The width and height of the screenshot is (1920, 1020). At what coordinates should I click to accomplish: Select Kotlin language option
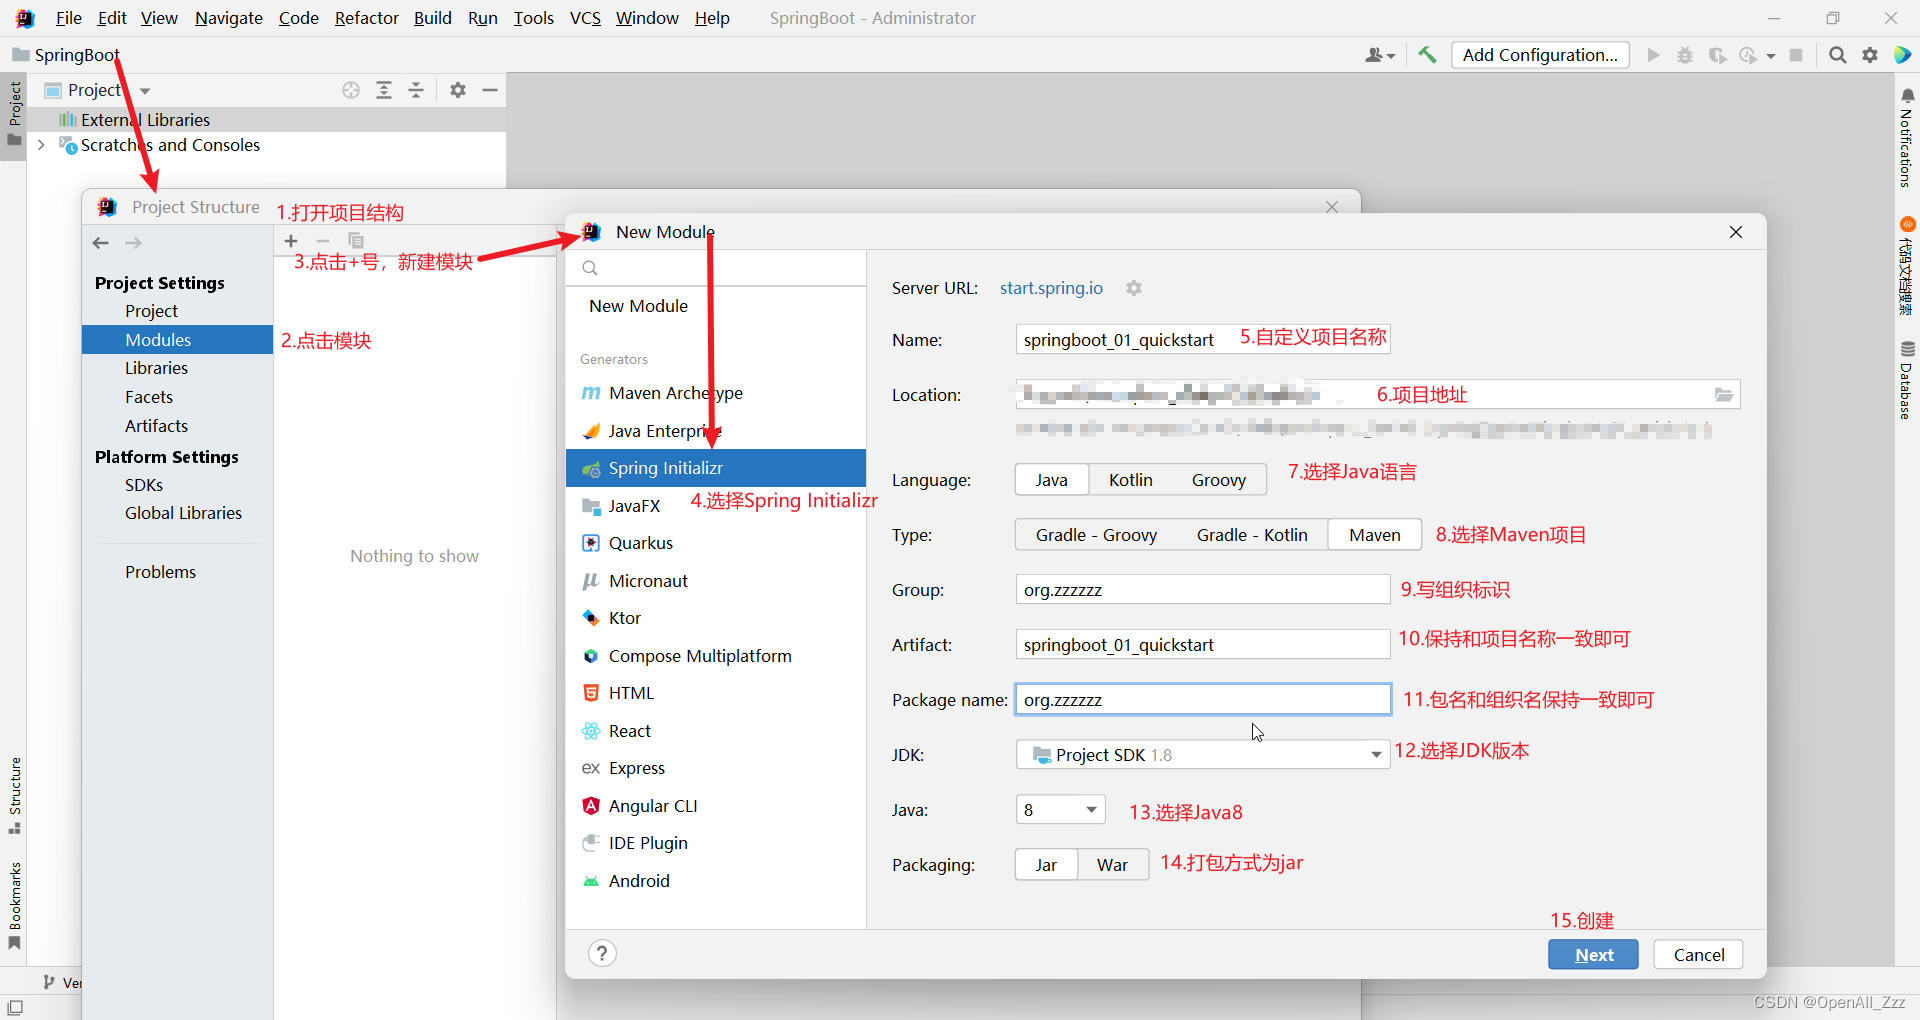(x=1130, y=480)
